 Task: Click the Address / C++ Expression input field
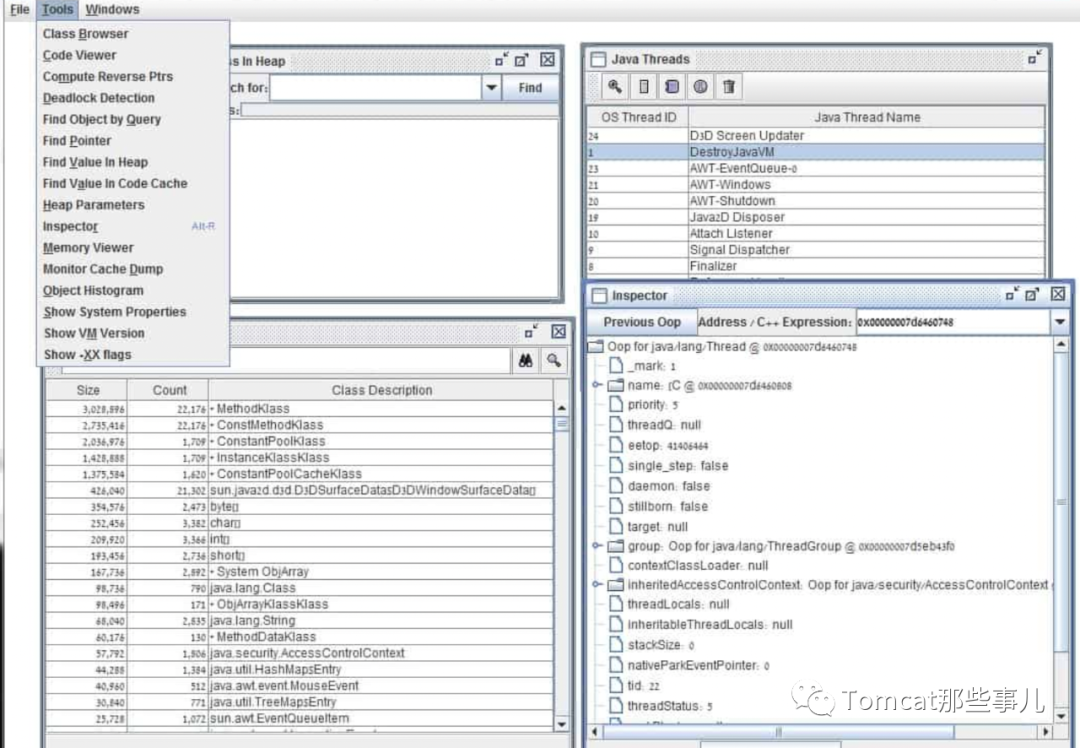pos(953,322)
